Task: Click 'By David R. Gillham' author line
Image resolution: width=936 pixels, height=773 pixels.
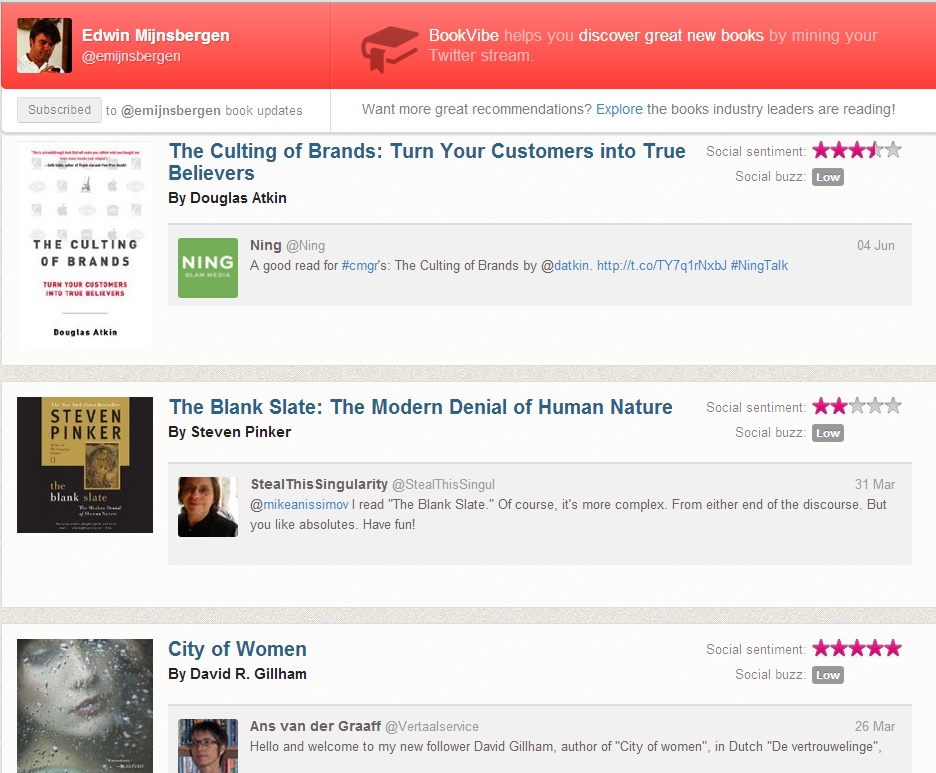Action: coord(238,674)
